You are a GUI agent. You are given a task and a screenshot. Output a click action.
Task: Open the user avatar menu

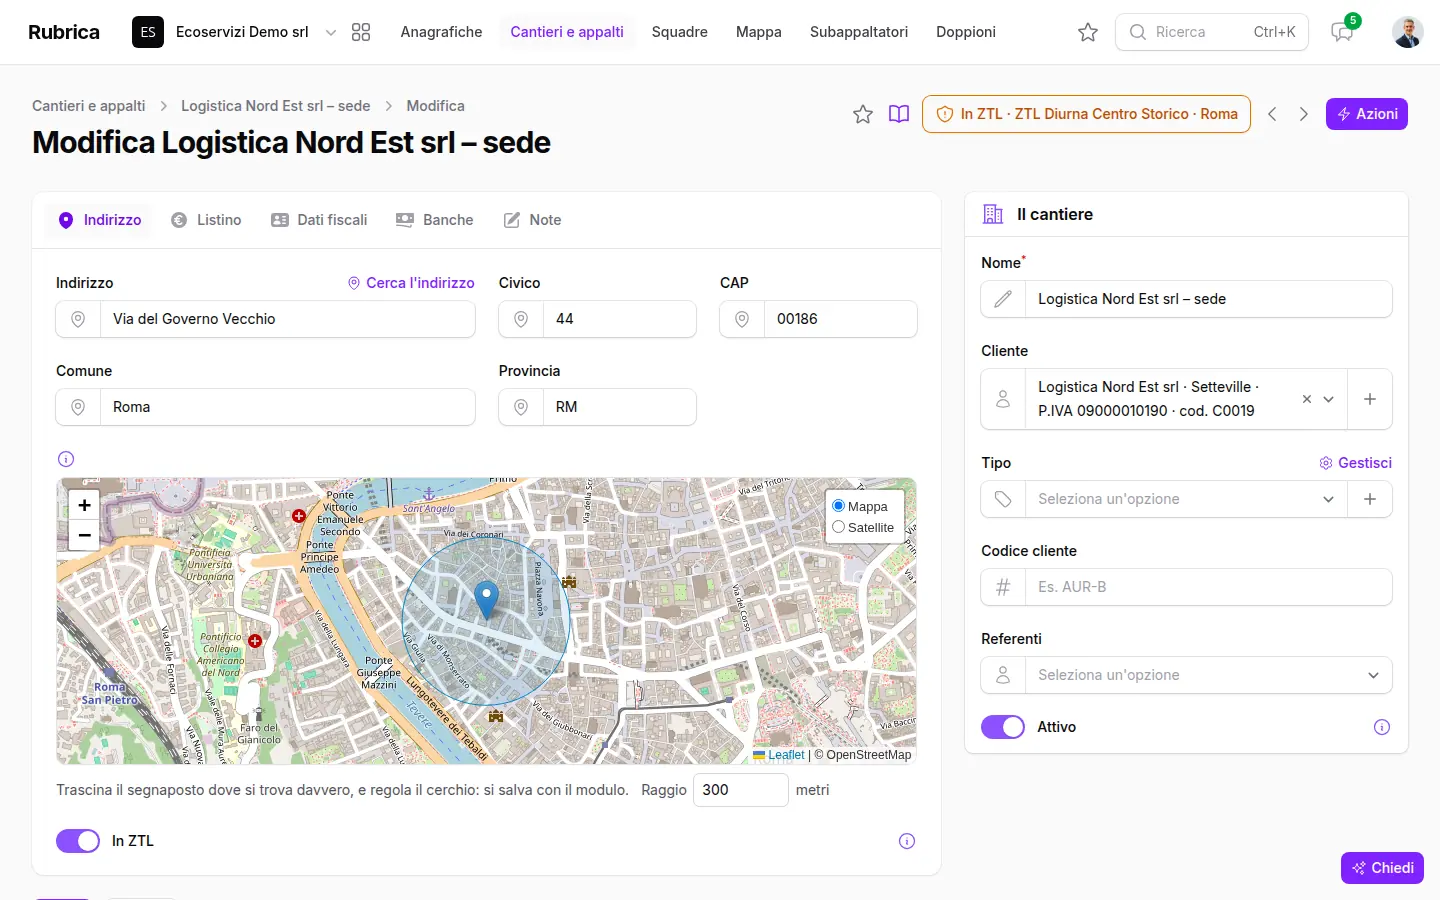1408,32
